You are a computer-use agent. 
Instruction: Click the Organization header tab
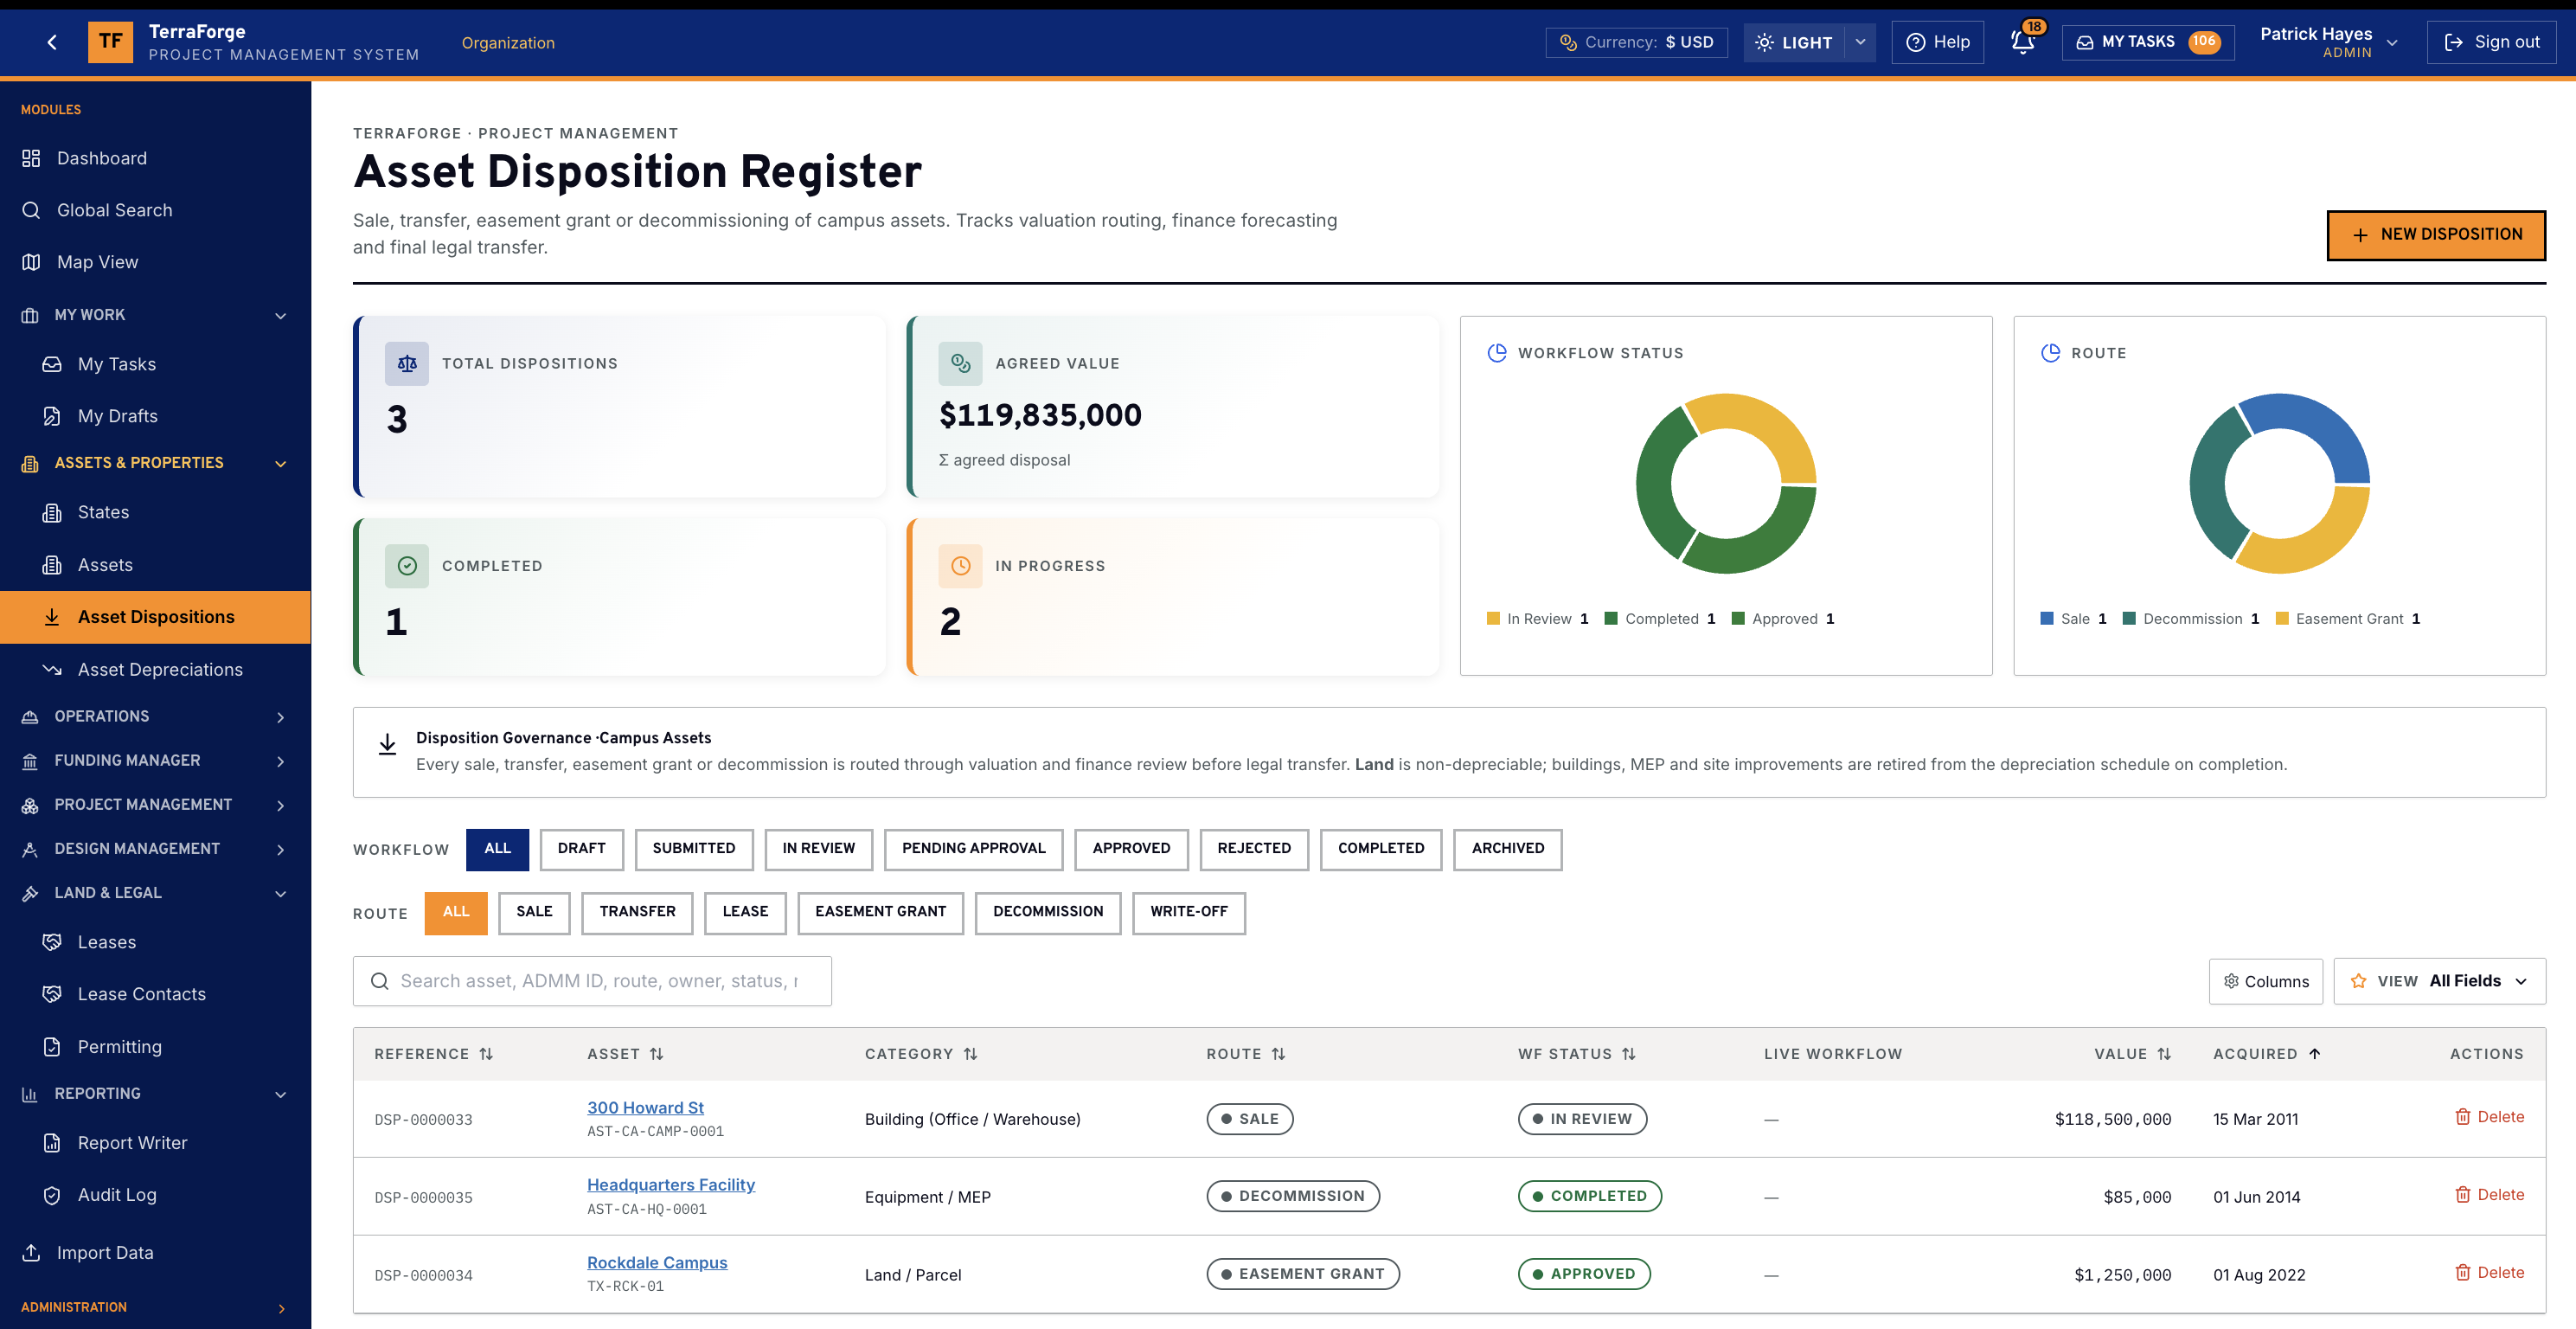point(508,42)
